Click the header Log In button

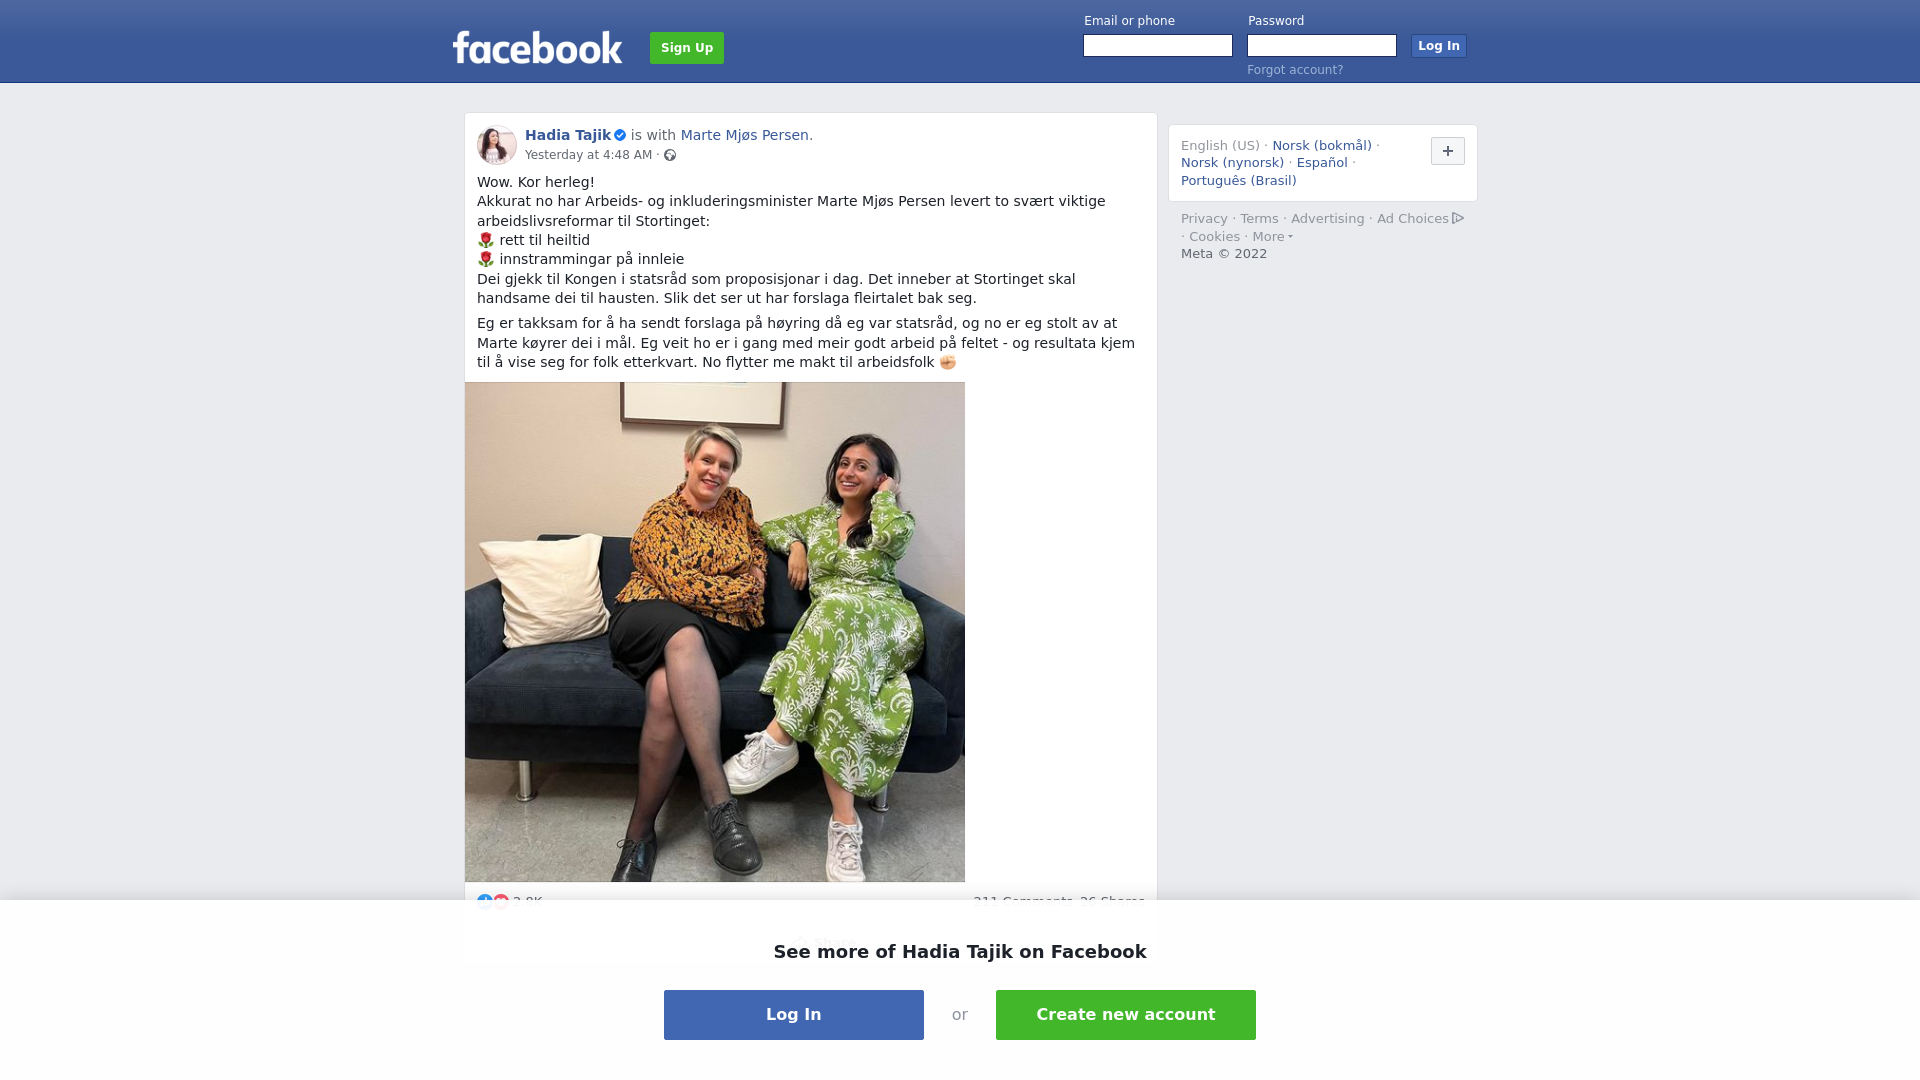tap(1438, 46)
